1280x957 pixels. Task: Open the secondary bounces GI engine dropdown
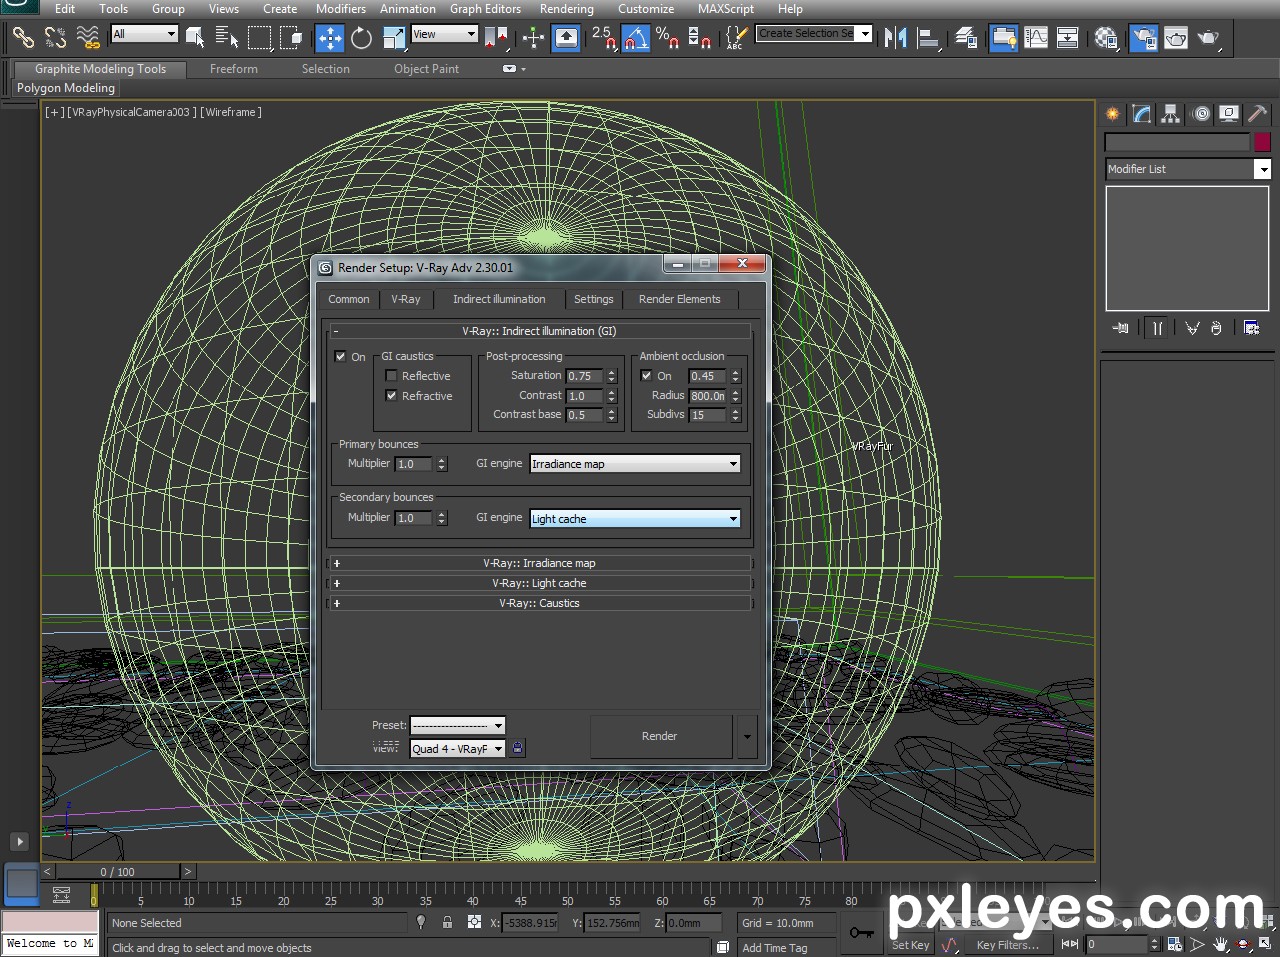coord(635,519)
